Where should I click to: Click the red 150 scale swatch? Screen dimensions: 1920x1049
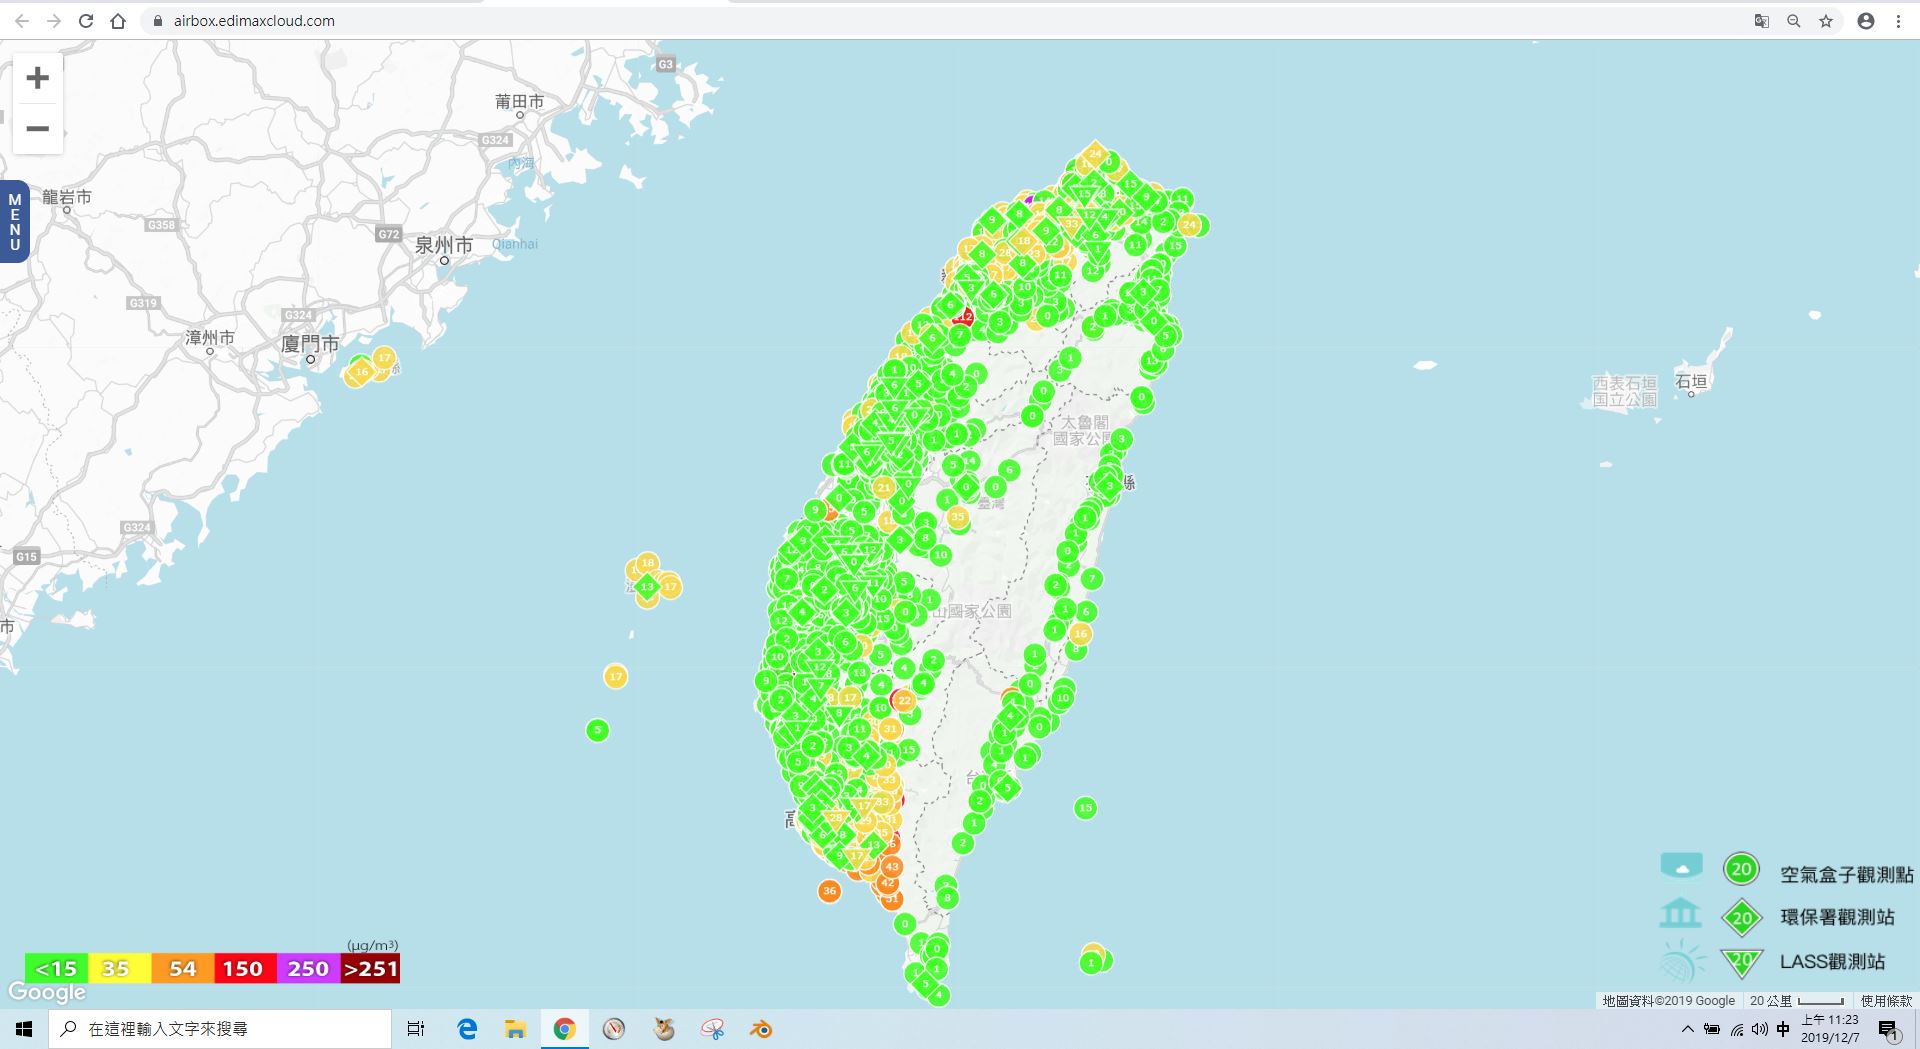pos(244,969)
